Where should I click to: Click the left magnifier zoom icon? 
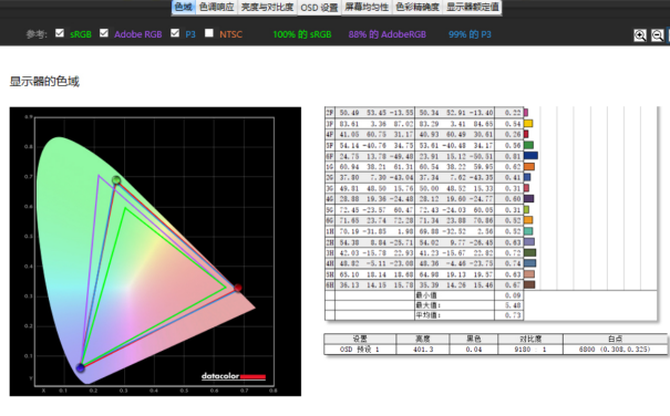(x=640, y=35)
